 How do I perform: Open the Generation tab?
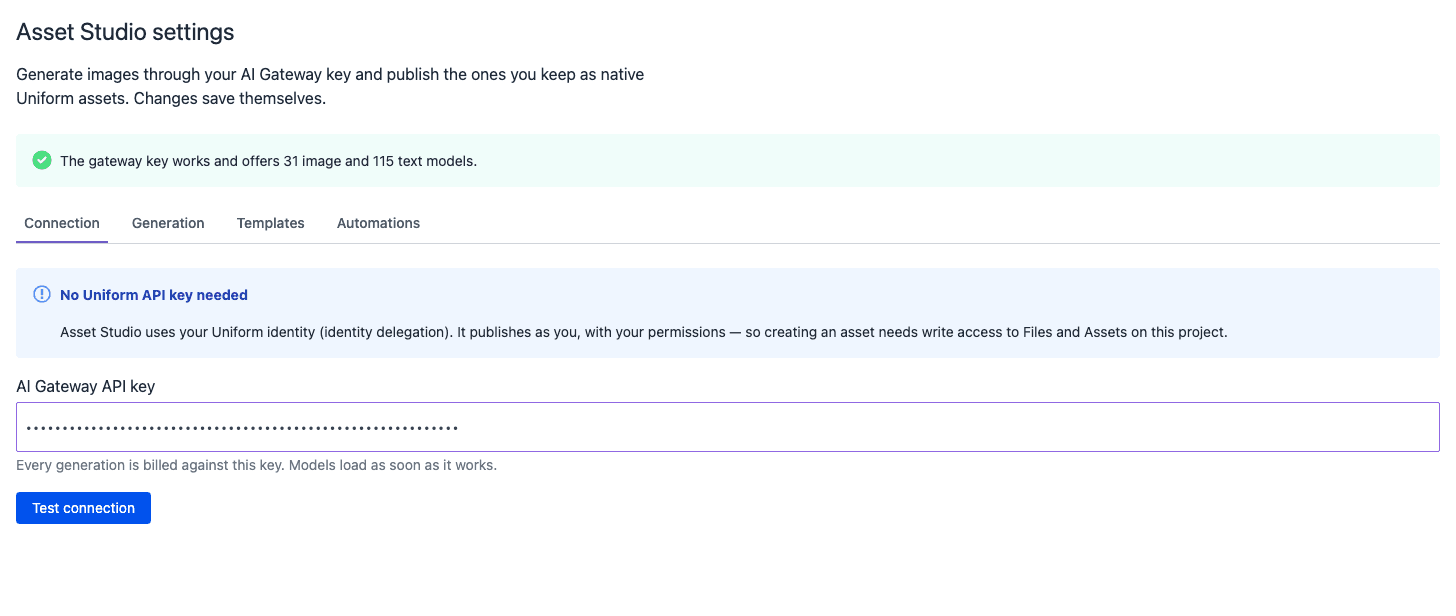coord(168,223)
